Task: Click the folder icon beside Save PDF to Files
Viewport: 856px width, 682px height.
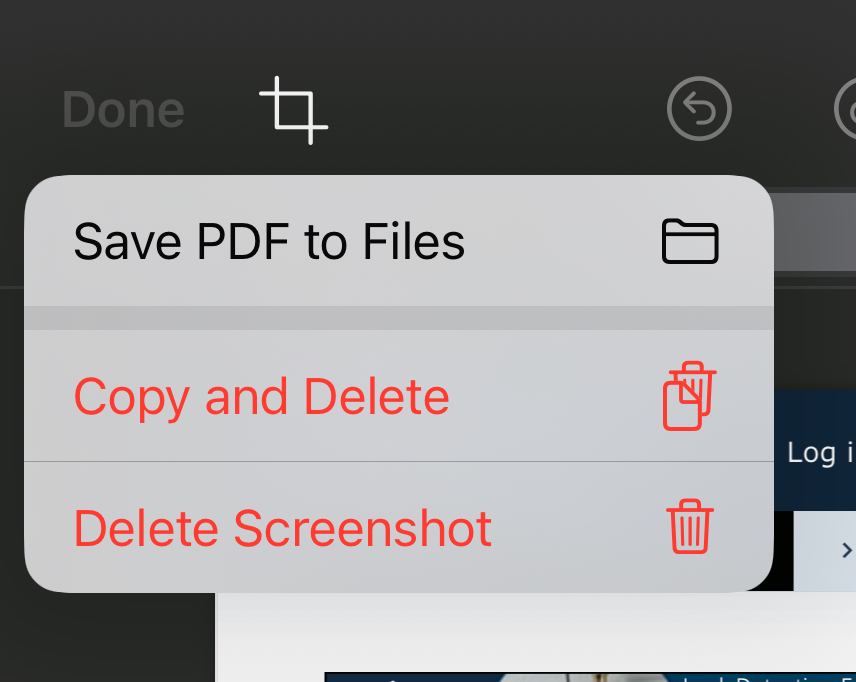Action: (690, 241)
